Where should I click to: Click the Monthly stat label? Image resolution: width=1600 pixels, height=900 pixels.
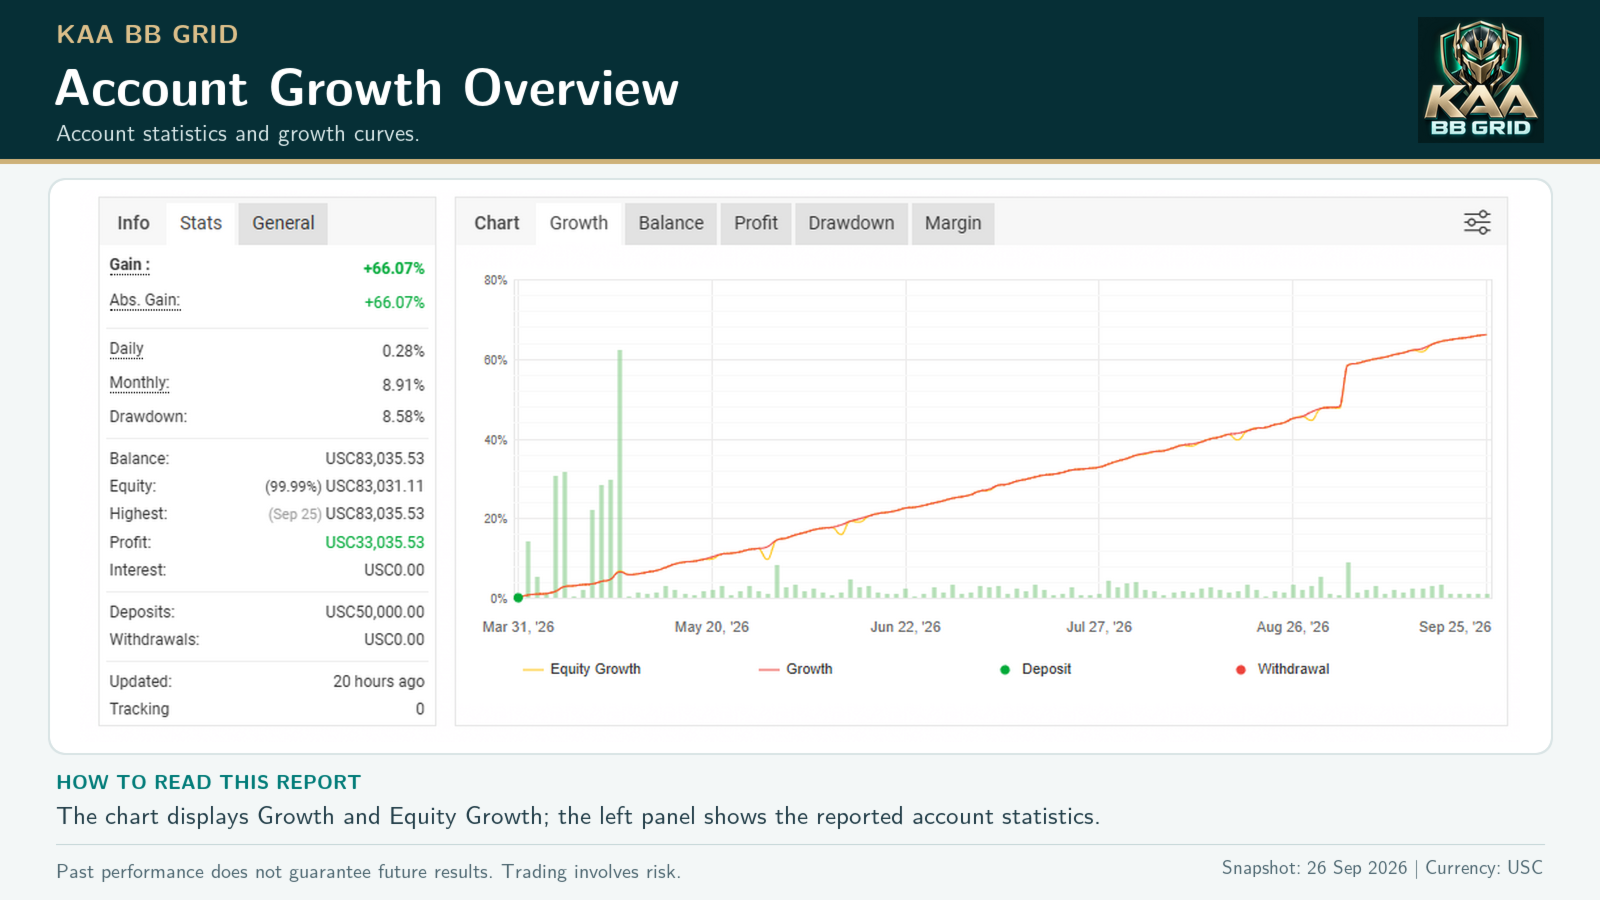coord(140,383)
